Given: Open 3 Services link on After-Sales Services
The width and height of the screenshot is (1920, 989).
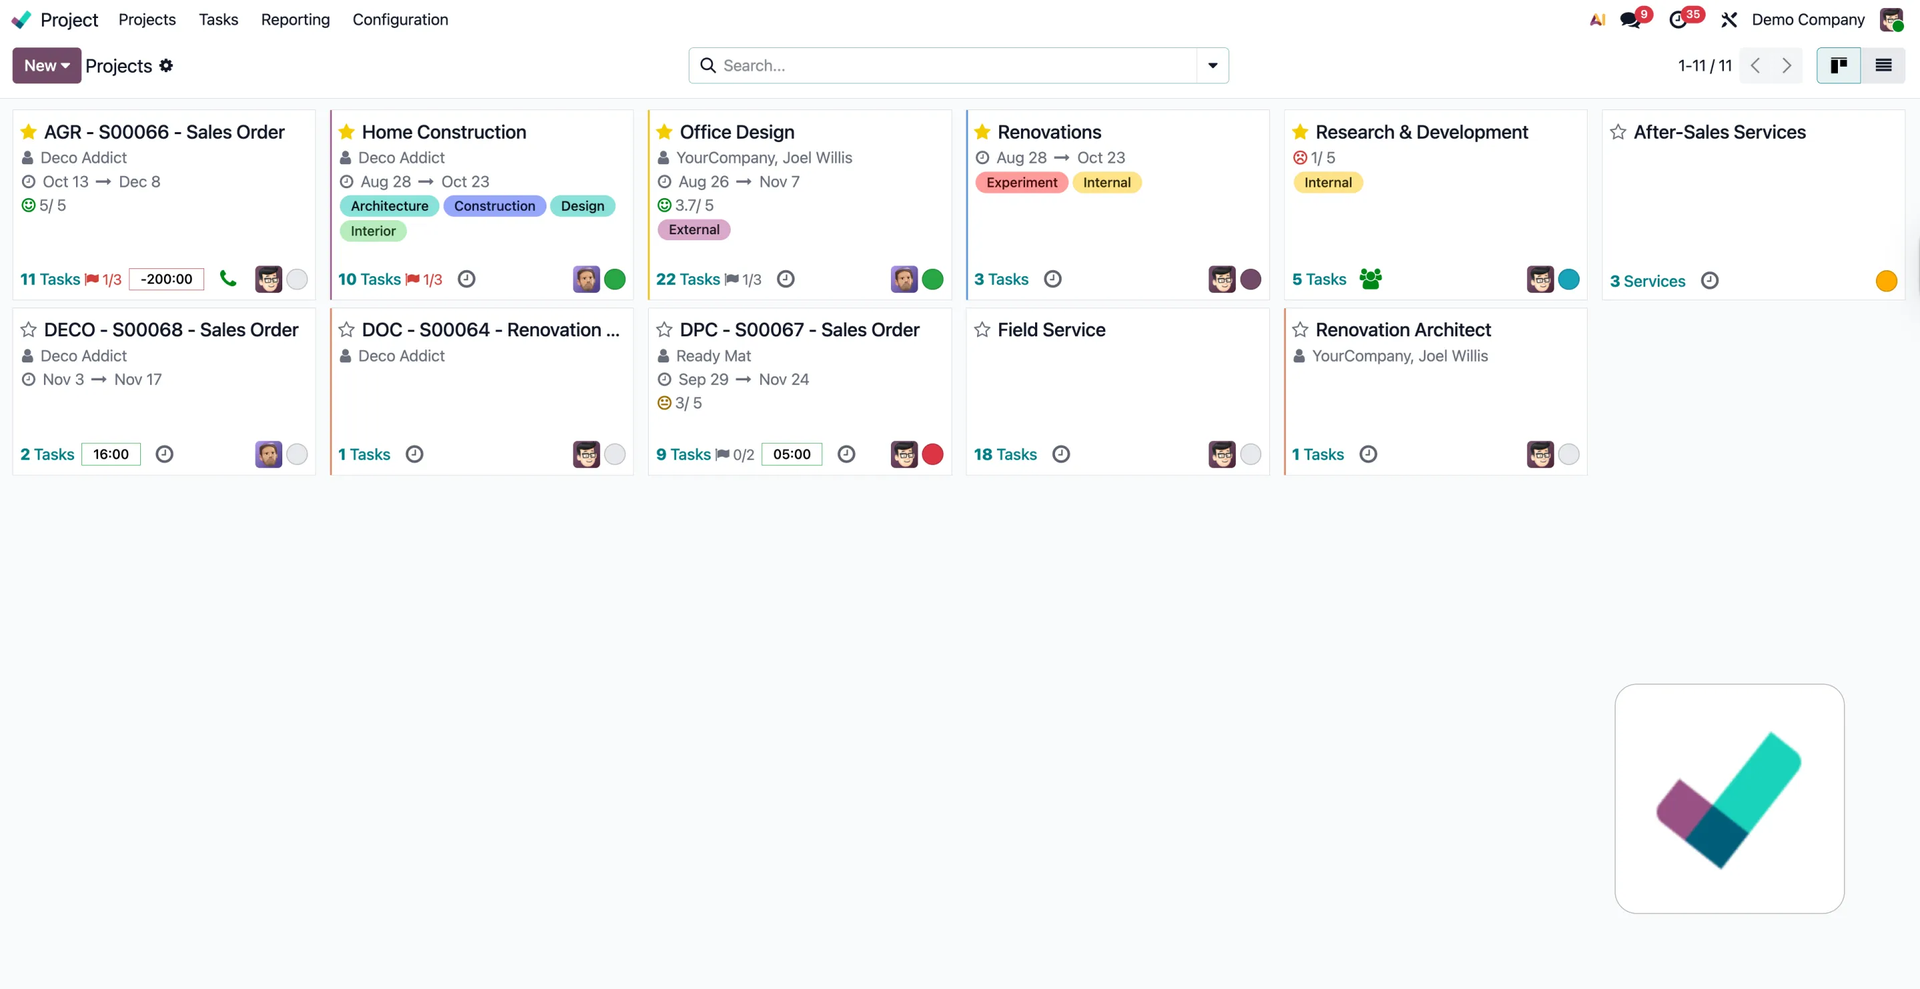Looking at the screenshot, I should coord(1647,281).
